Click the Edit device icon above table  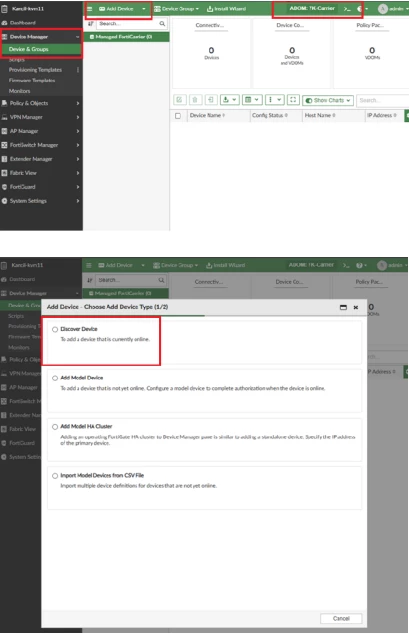179,99
